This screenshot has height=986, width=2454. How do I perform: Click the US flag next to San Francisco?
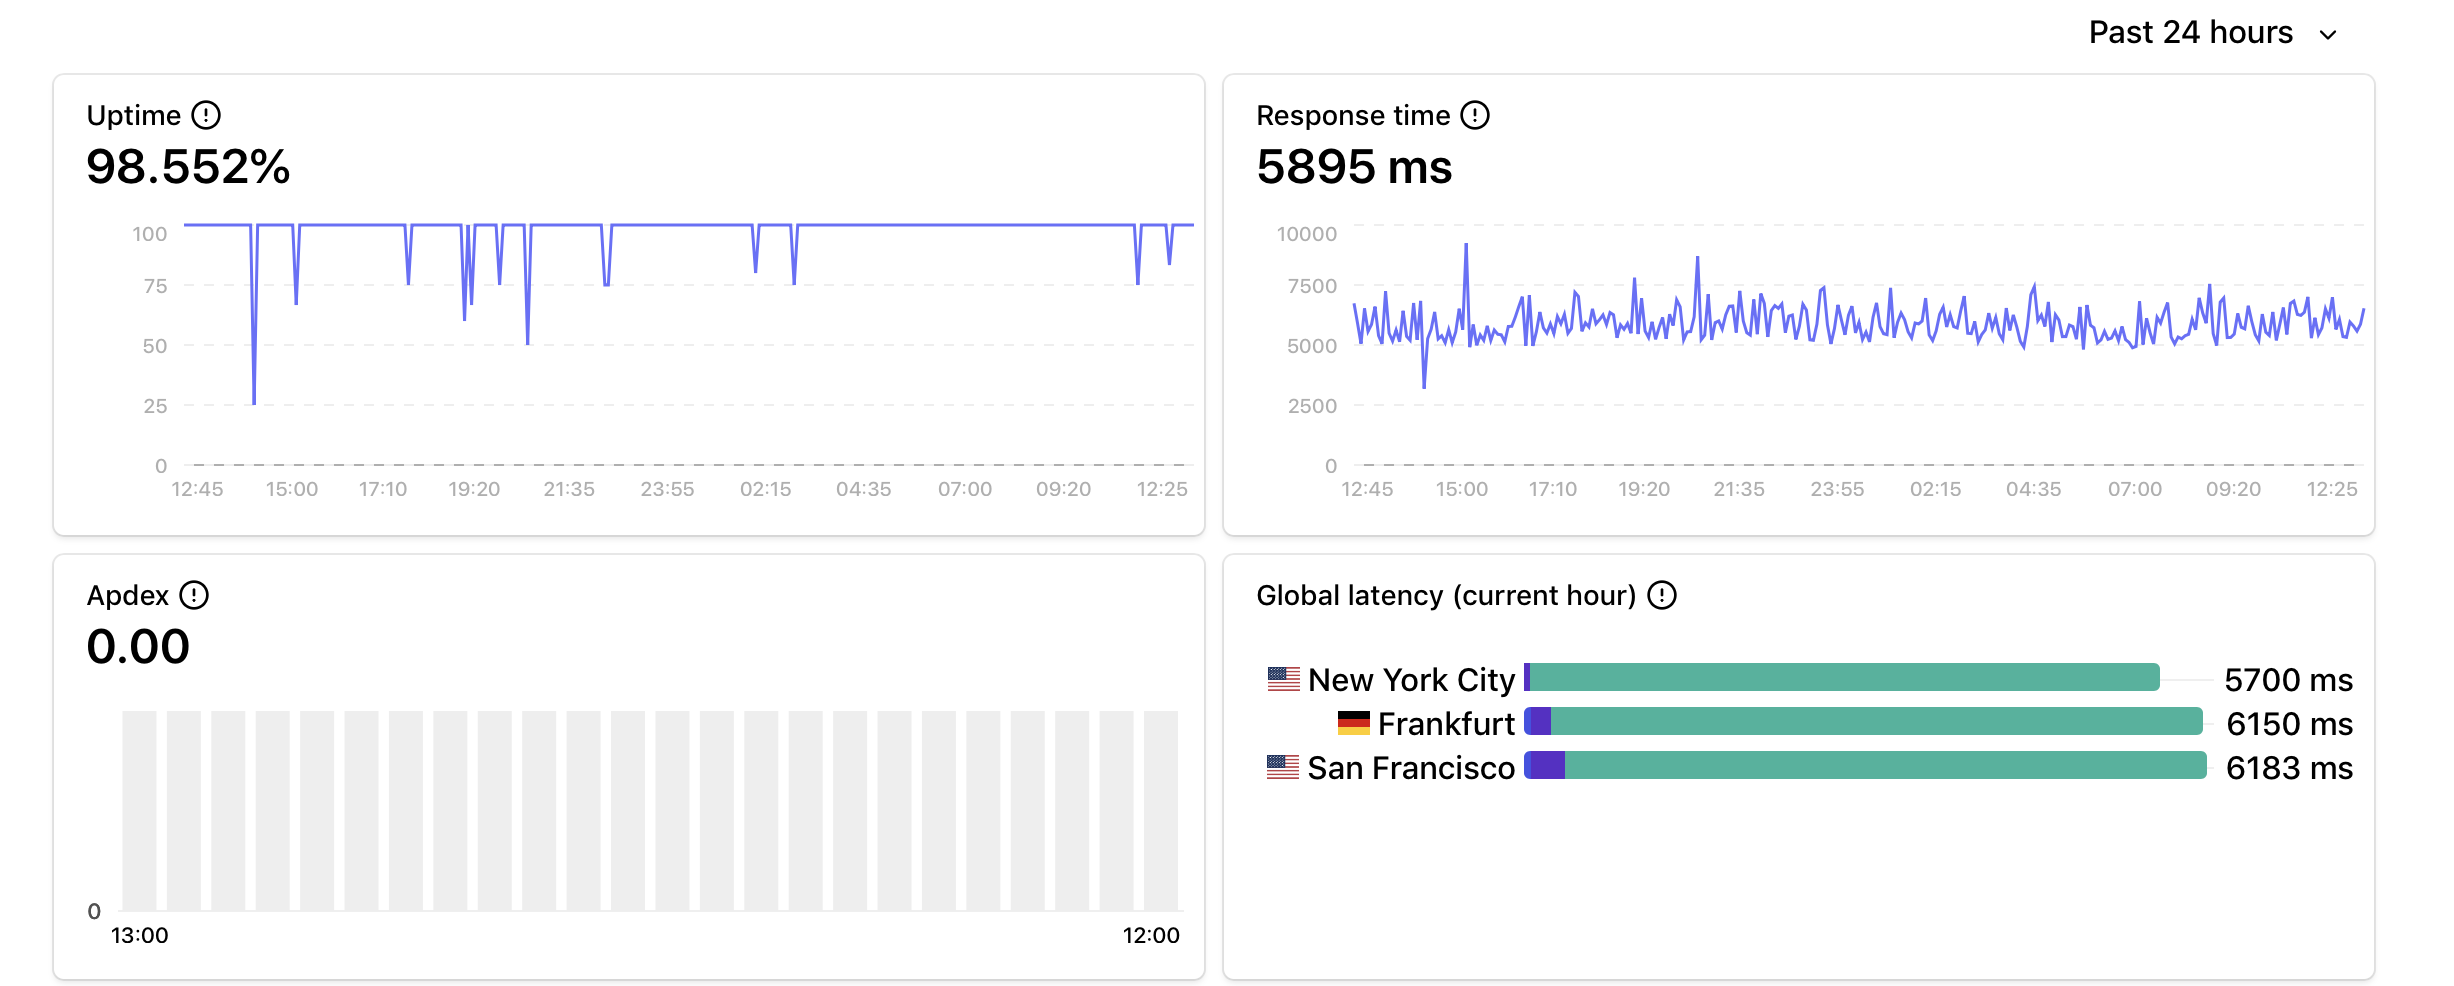point(1283,767)
